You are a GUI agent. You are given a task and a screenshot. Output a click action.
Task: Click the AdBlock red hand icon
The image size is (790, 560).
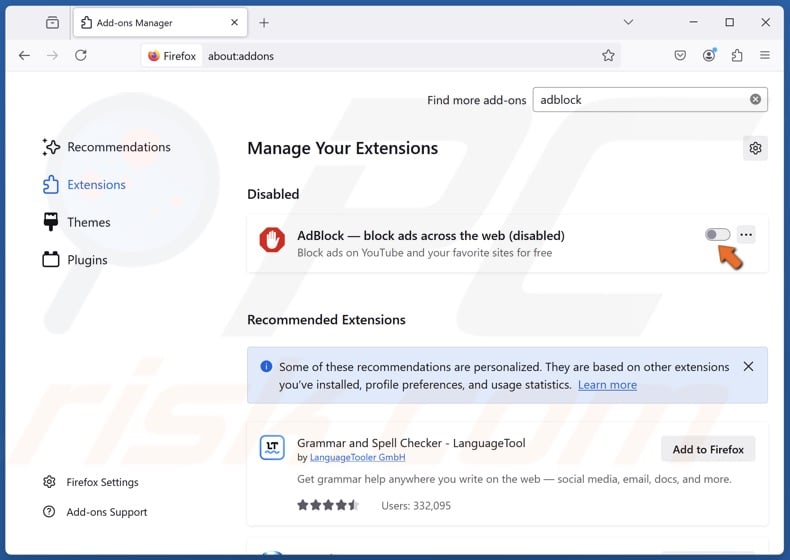tap(272, 240)
